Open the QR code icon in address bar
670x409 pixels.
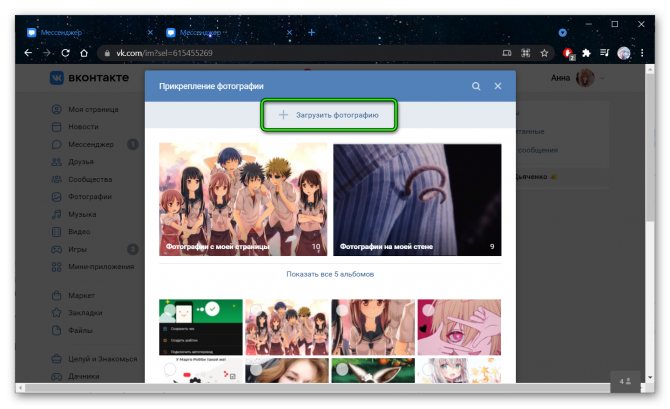[526, 53]
